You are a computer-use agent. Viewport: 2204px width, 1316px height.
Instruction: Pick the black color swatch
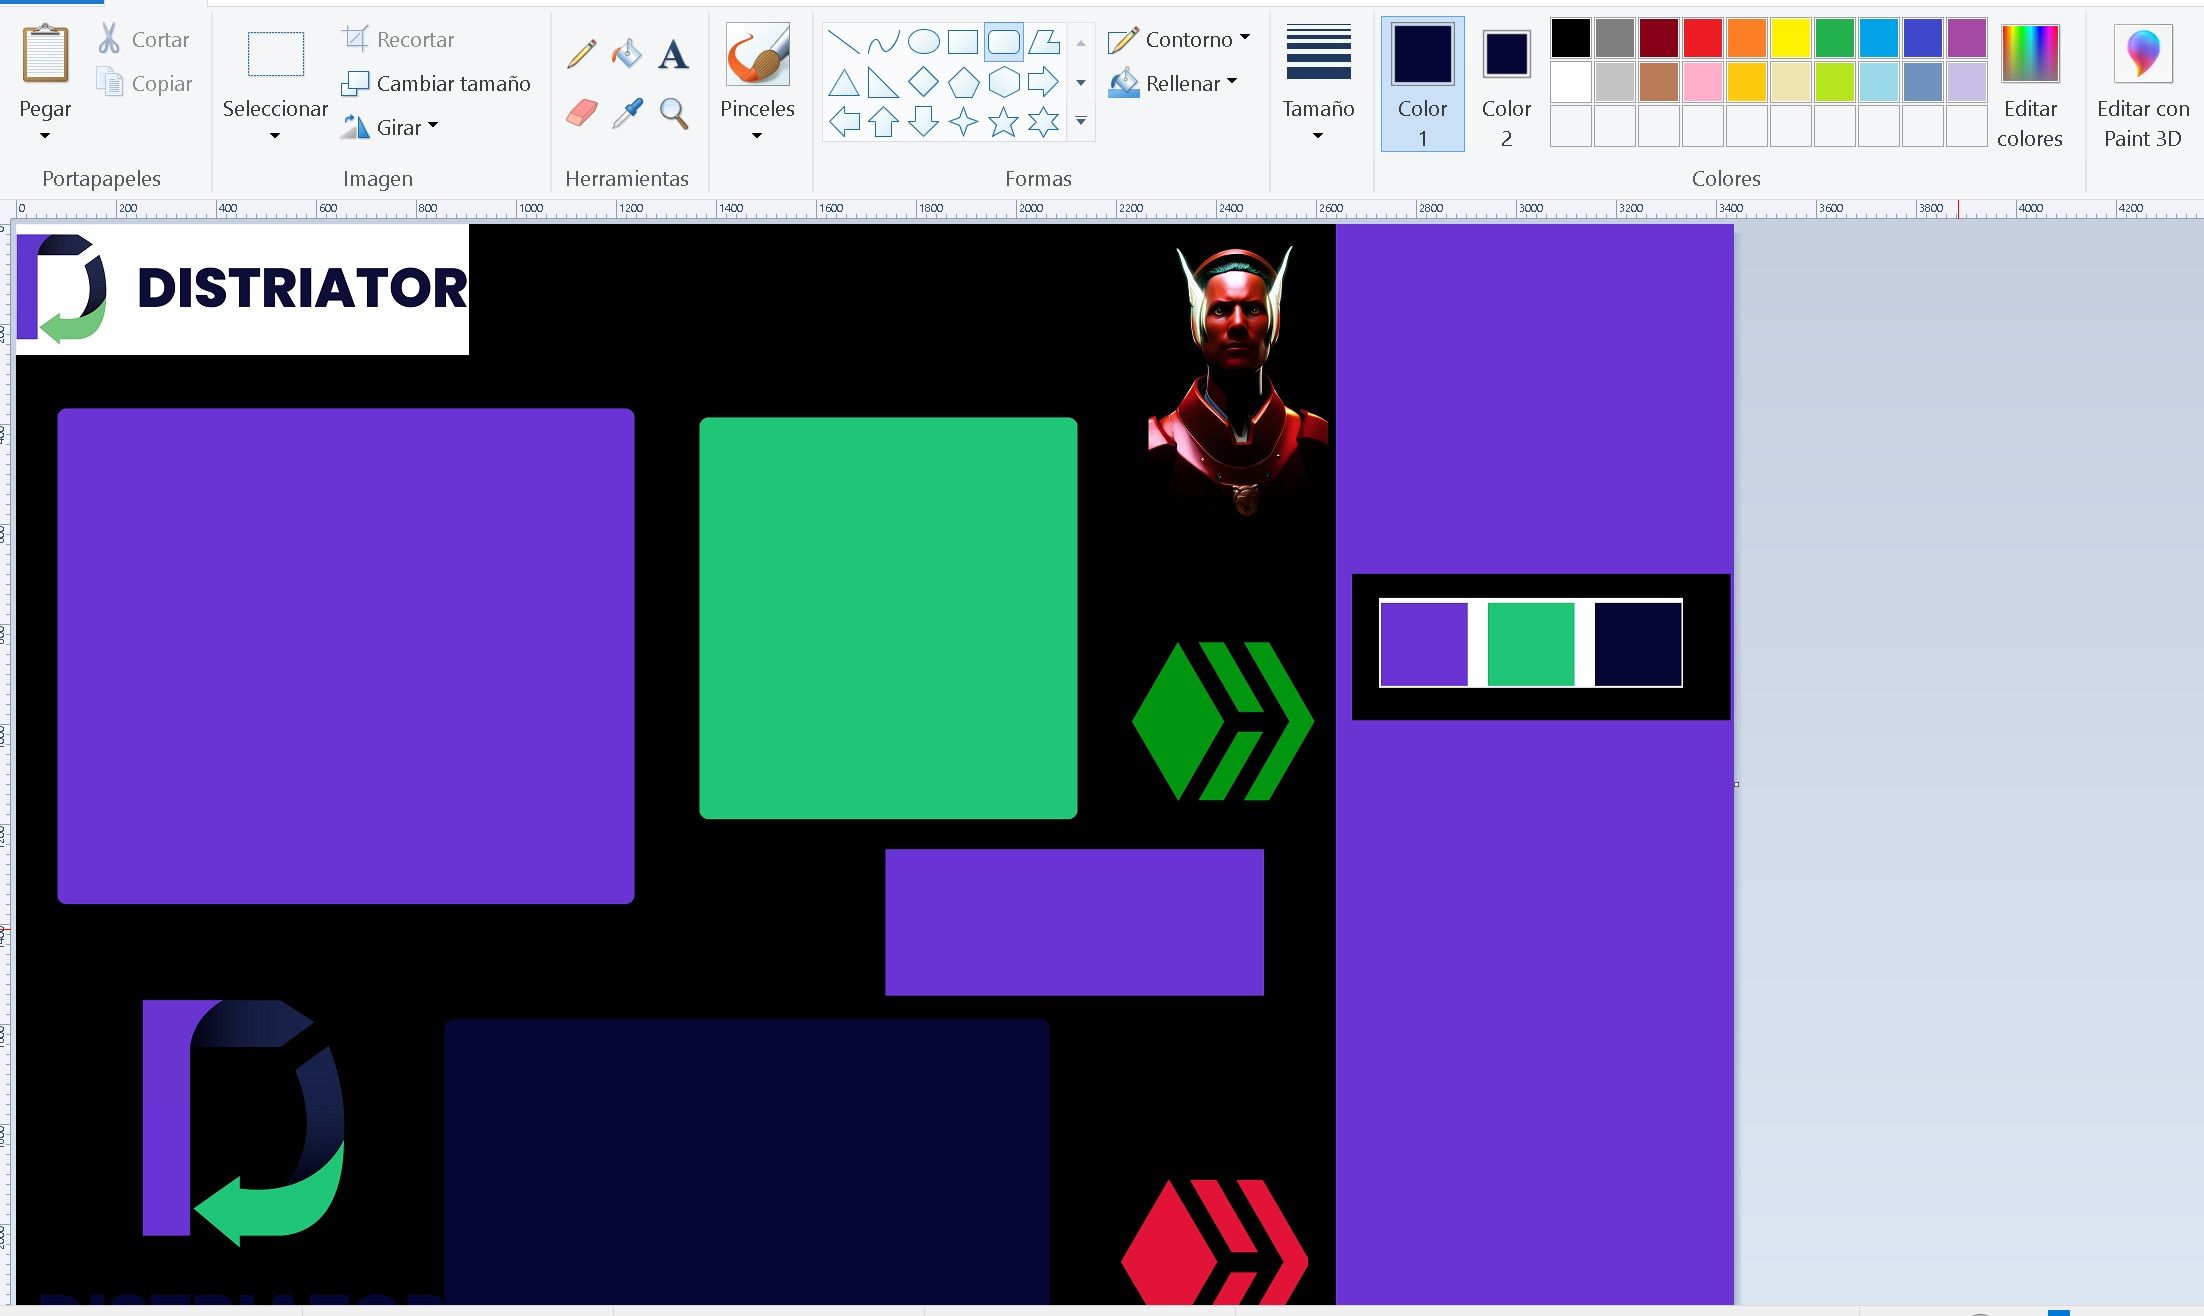pos(1570,38)
